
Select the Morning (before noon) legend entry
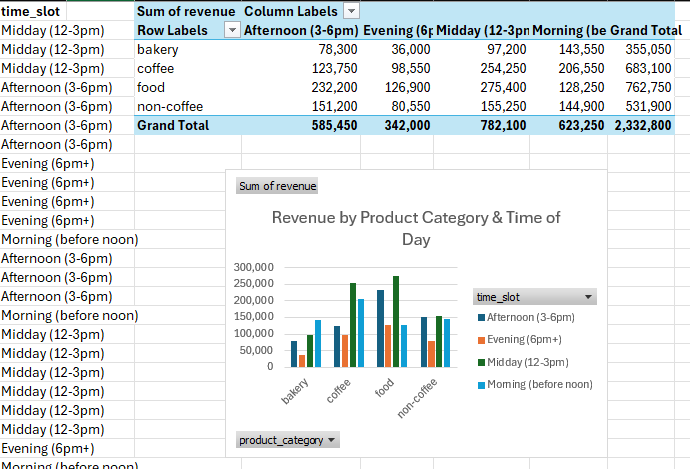[x=539, y=384]
